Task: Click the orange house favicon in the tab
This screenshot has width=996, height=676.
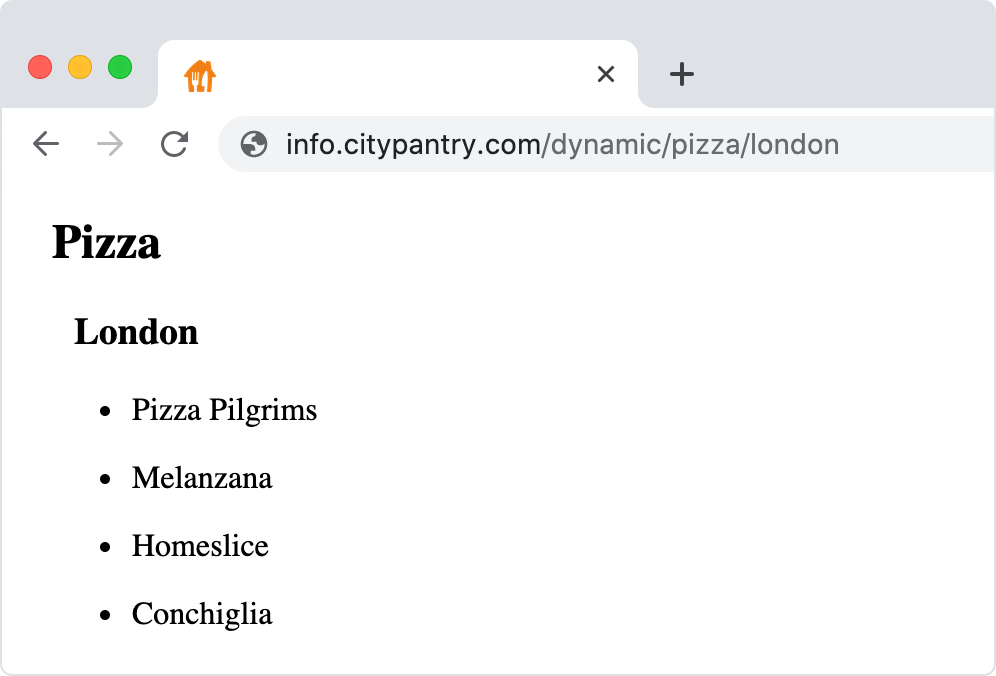Action: pyautogui.click(x=200, y=76)
